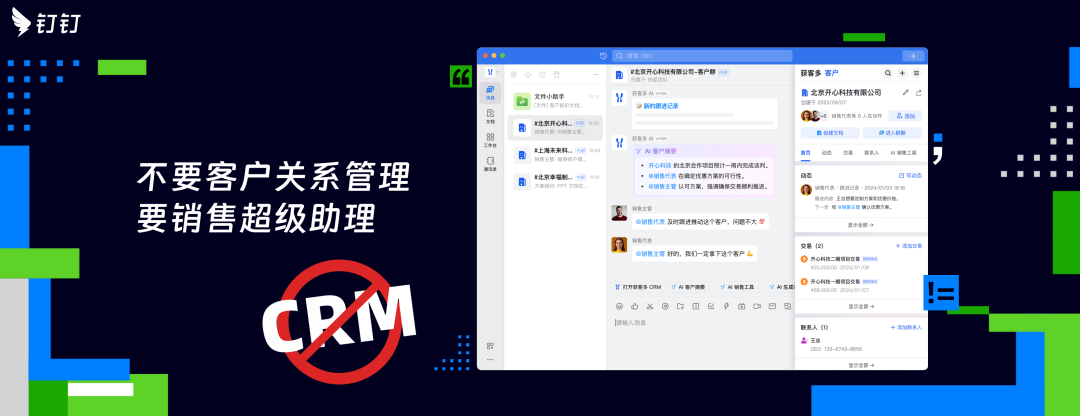
Task: Open the #上海未来科... conversation
Action: [555, 154]
